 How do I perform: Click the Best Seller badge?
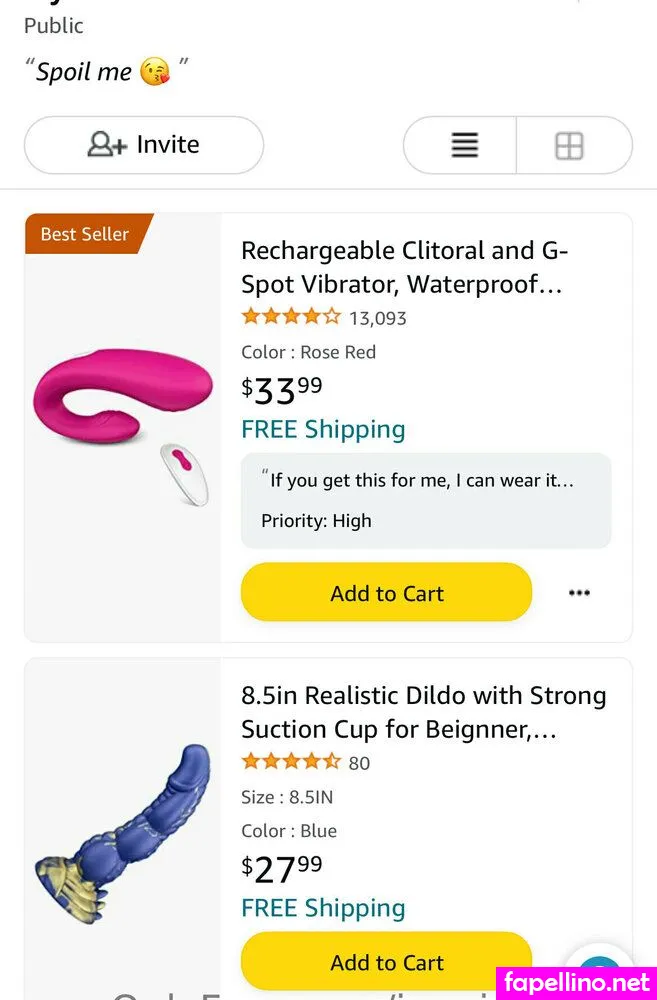pos(86,234)
